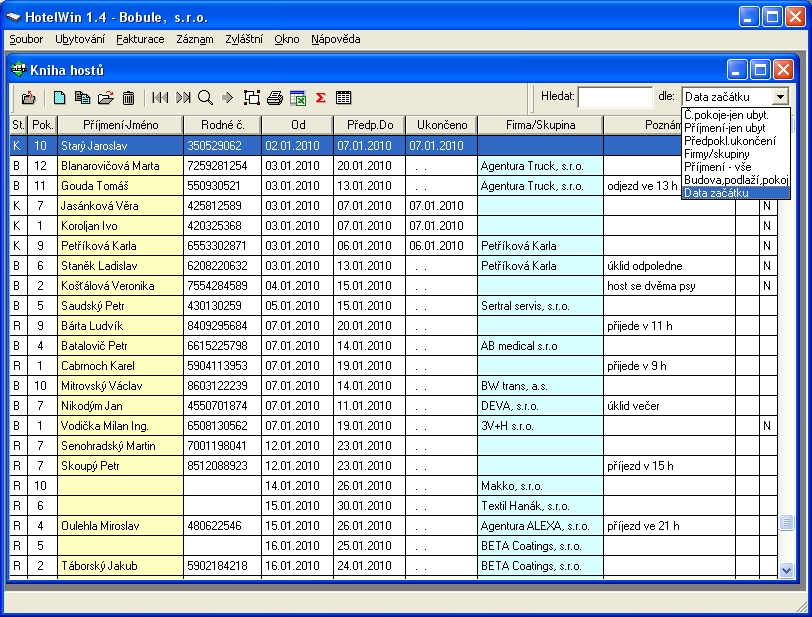Click the red sigma sum icon
Viewport: 812px width, 617px height.
[x=320, y=97]
